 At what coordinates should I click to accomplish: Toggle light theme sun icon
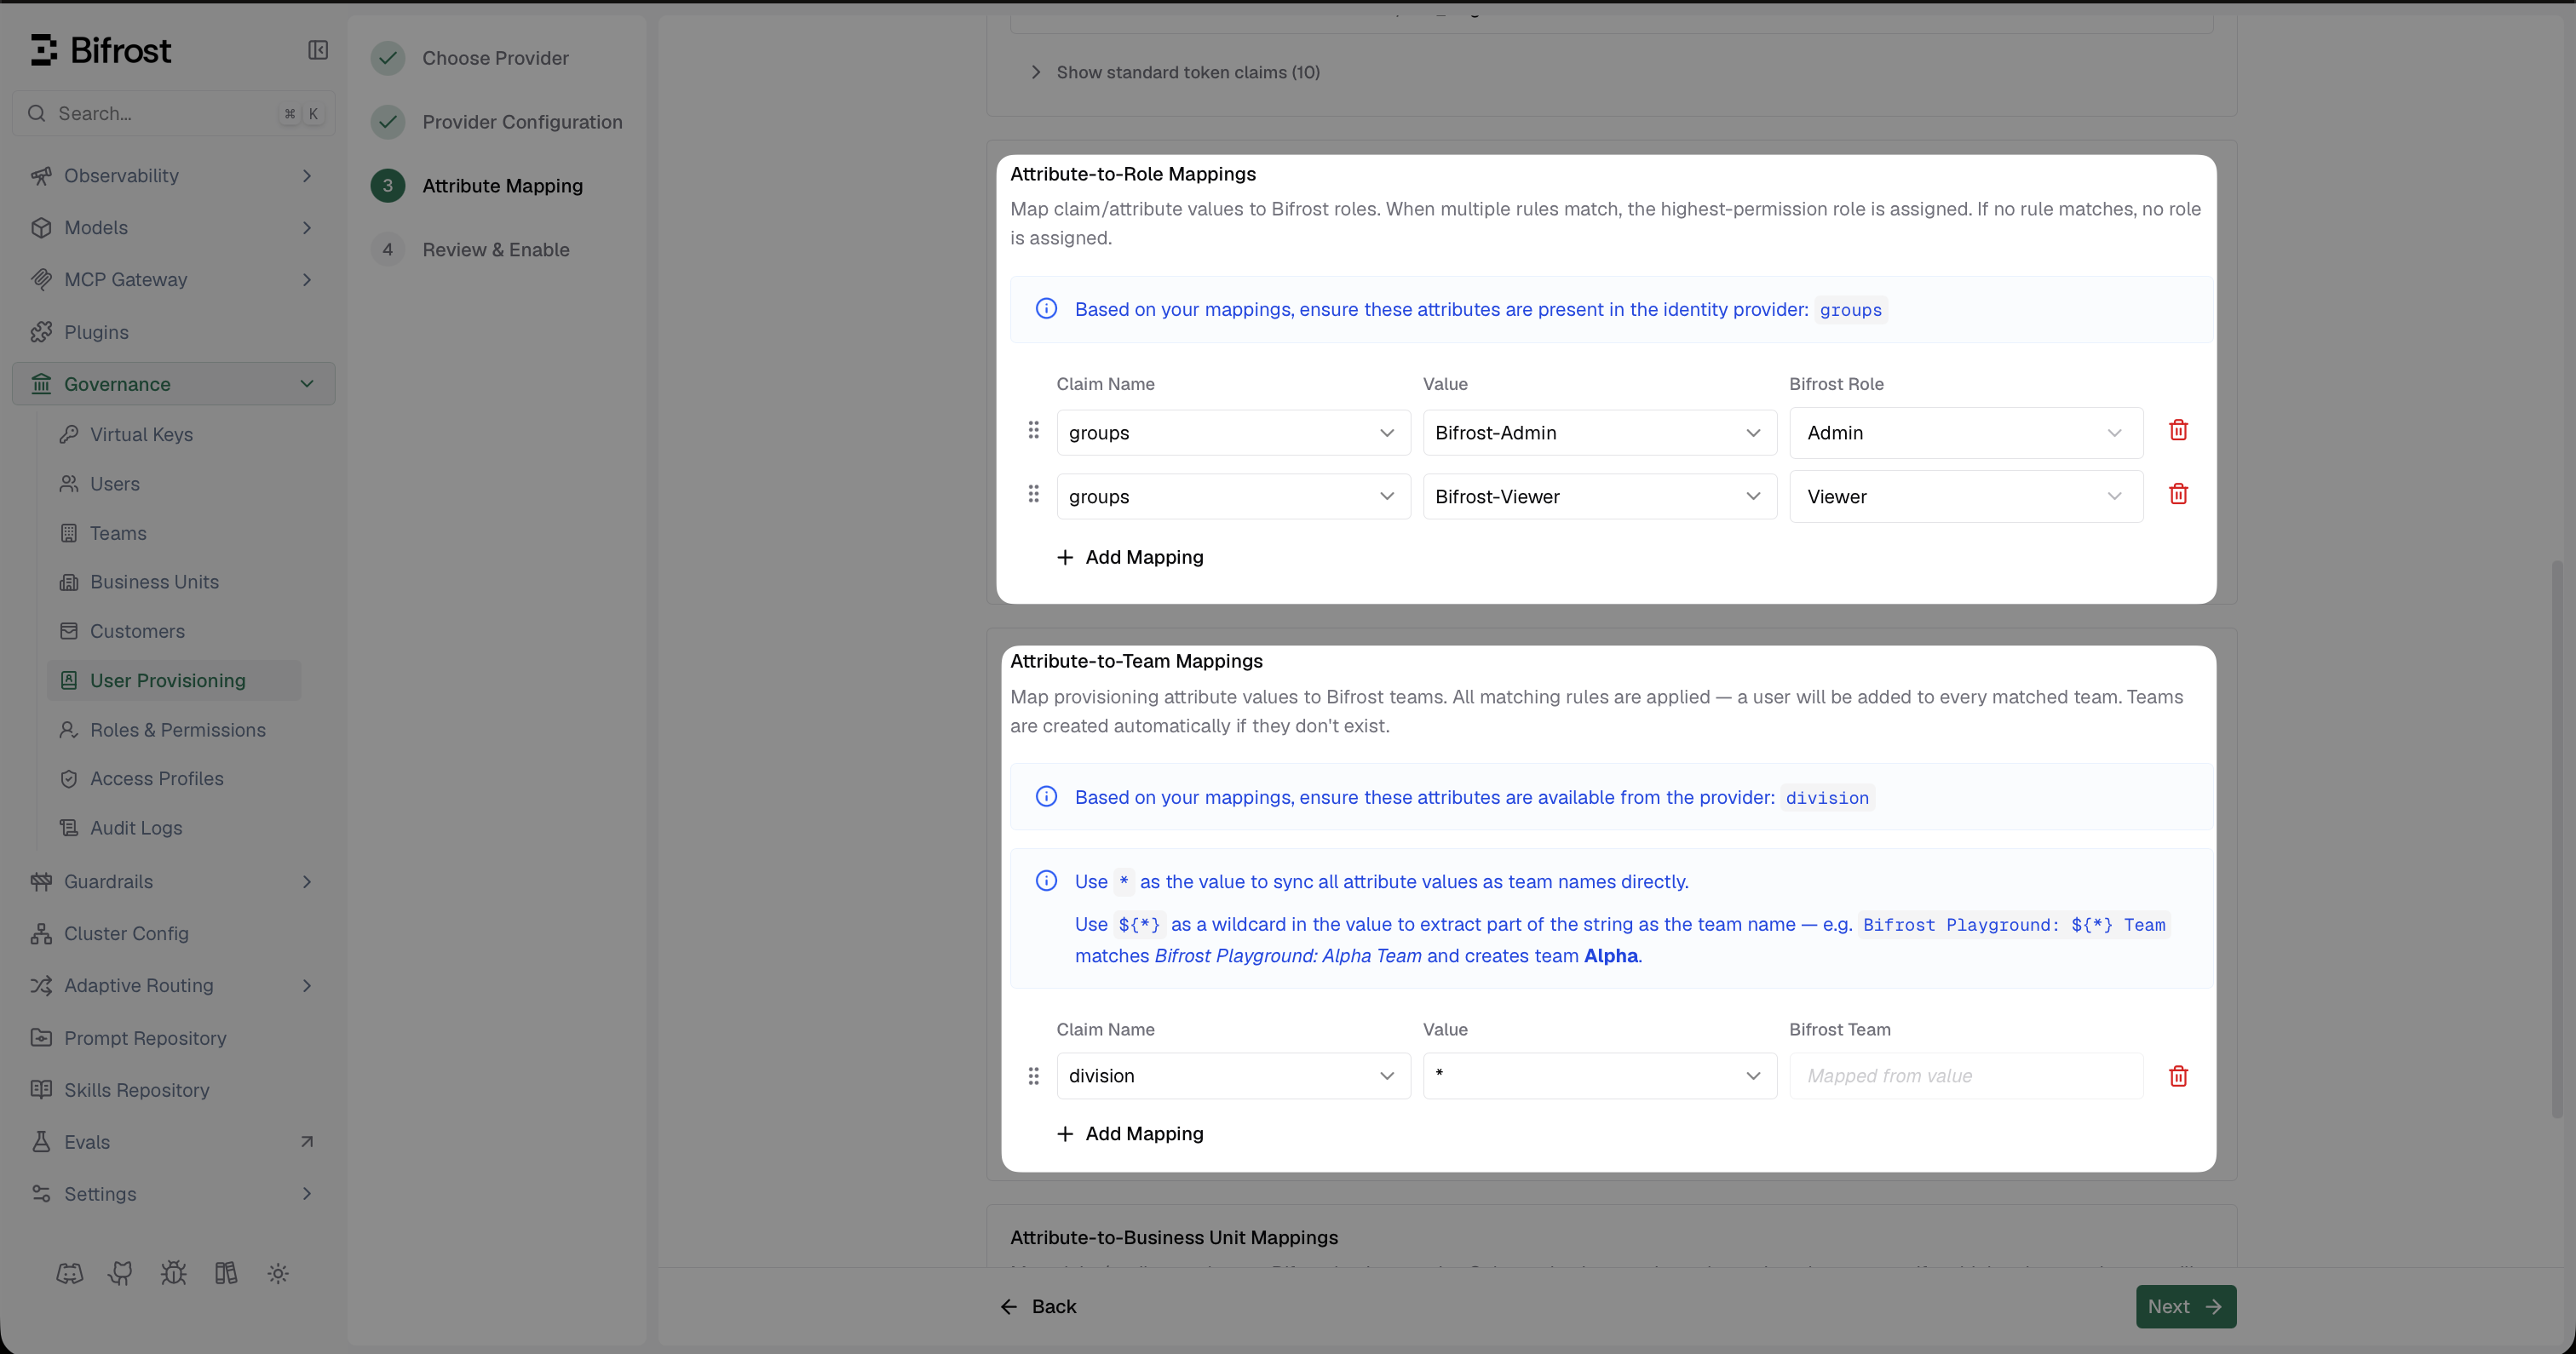[278, 1273]
